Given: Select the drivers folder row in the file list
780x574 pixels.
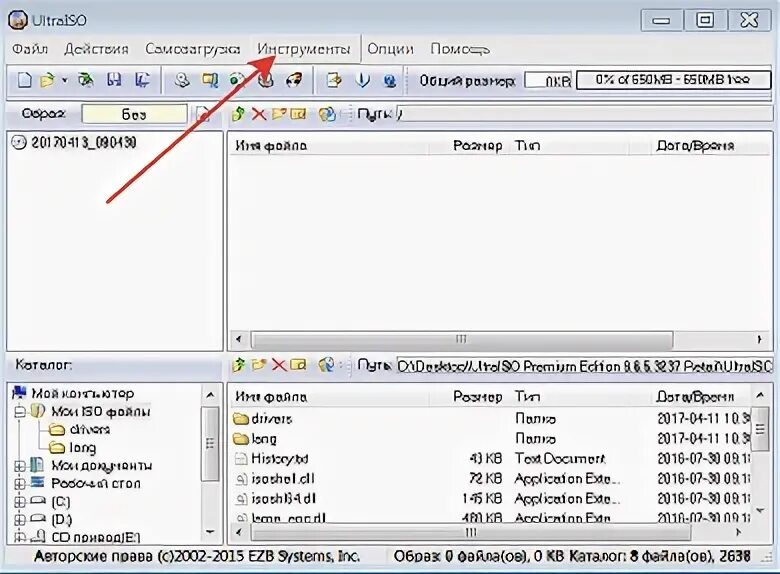Looking at the screenshot, I should click(491, 419).
